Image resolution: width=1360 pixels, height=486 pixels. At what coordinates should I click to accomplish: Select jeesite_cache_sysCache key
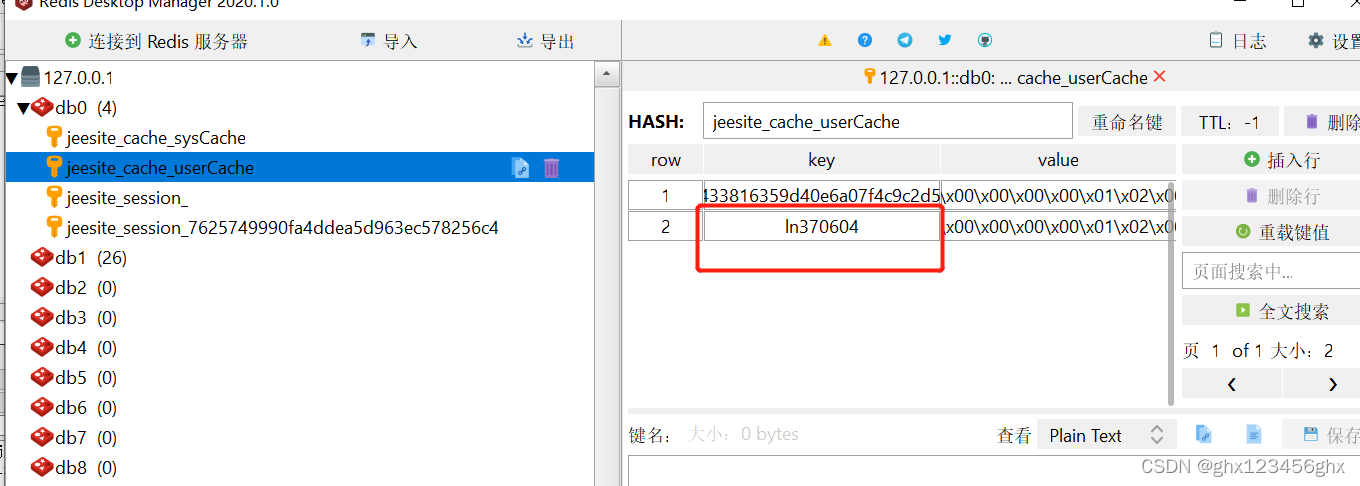pyautogui.click(x=156, y=138)
